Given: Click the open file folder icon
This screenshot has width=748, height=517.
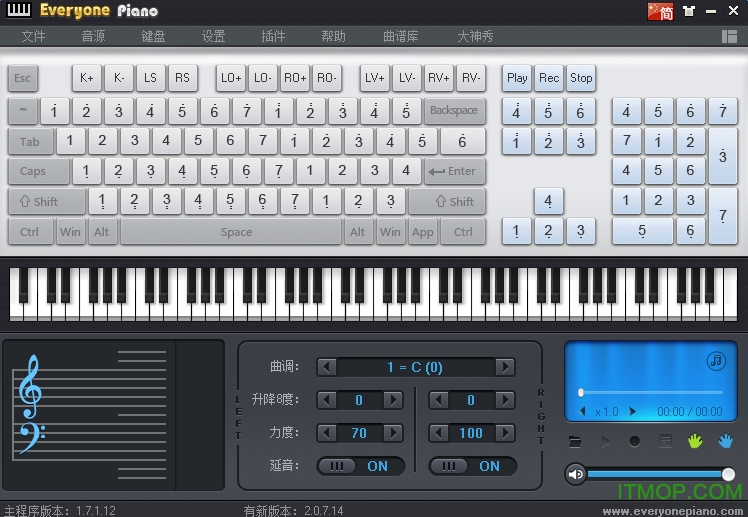Looking at the screenshot, I should pyautogui.click(x=575, y=441).
